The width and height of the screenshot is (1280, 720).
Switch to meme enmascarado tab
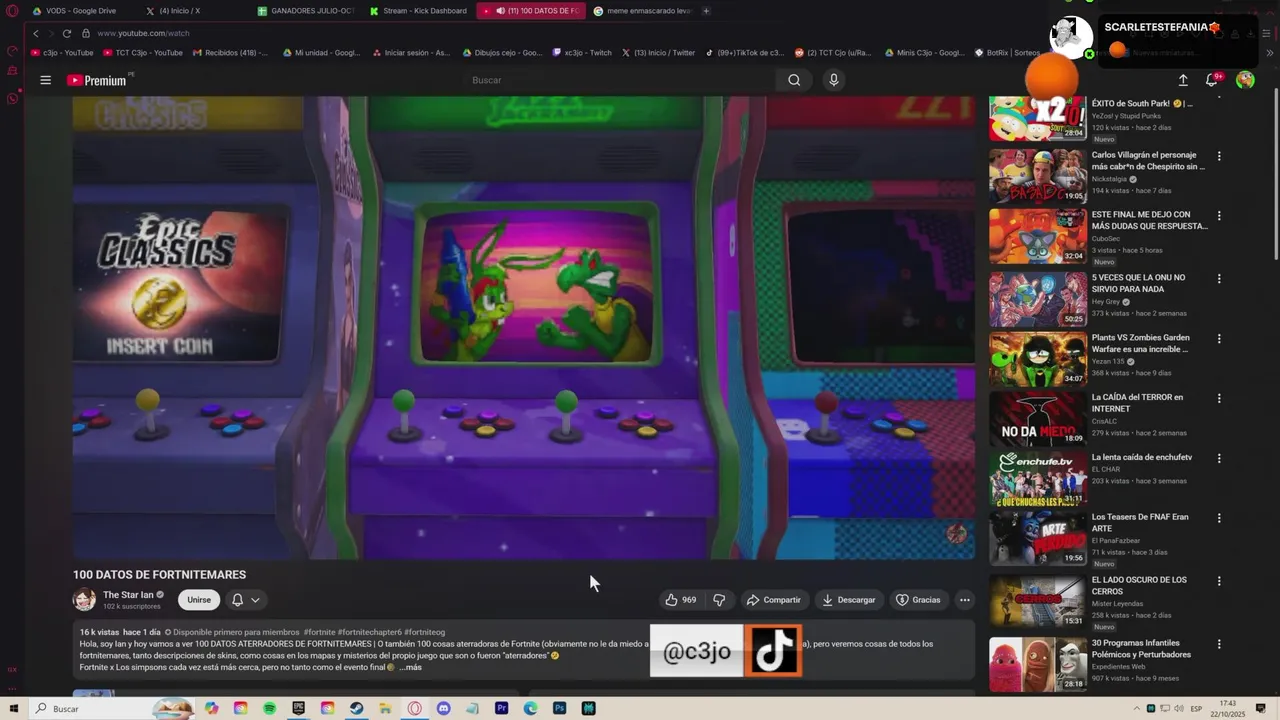click(641, 11)
